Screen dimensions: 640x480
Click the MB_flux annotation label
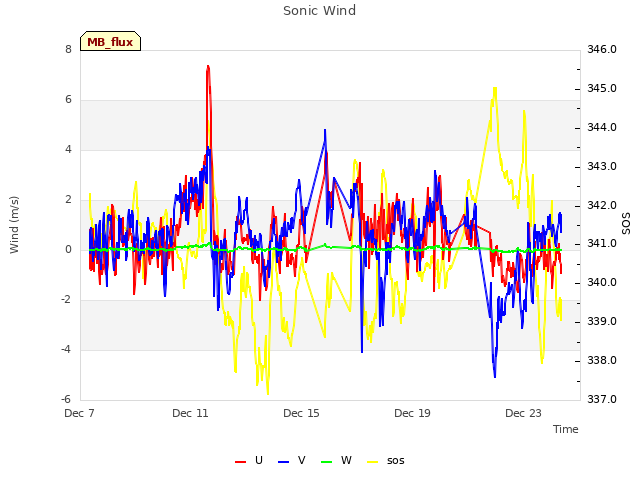coord(110,42)
